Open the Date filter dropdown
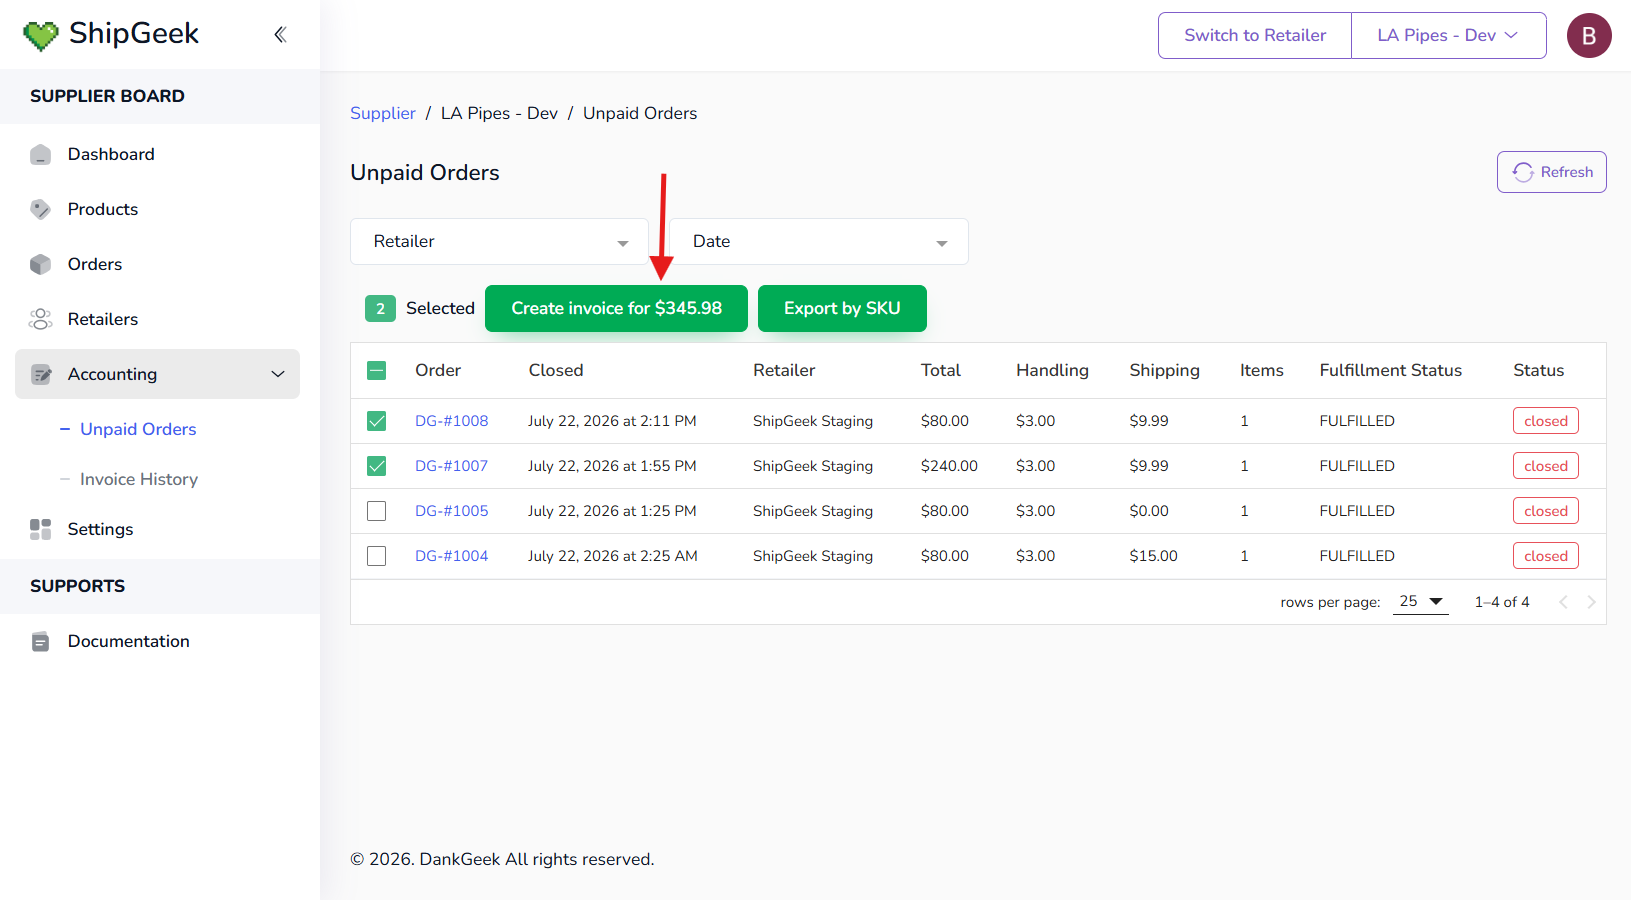 click(819, 241)
